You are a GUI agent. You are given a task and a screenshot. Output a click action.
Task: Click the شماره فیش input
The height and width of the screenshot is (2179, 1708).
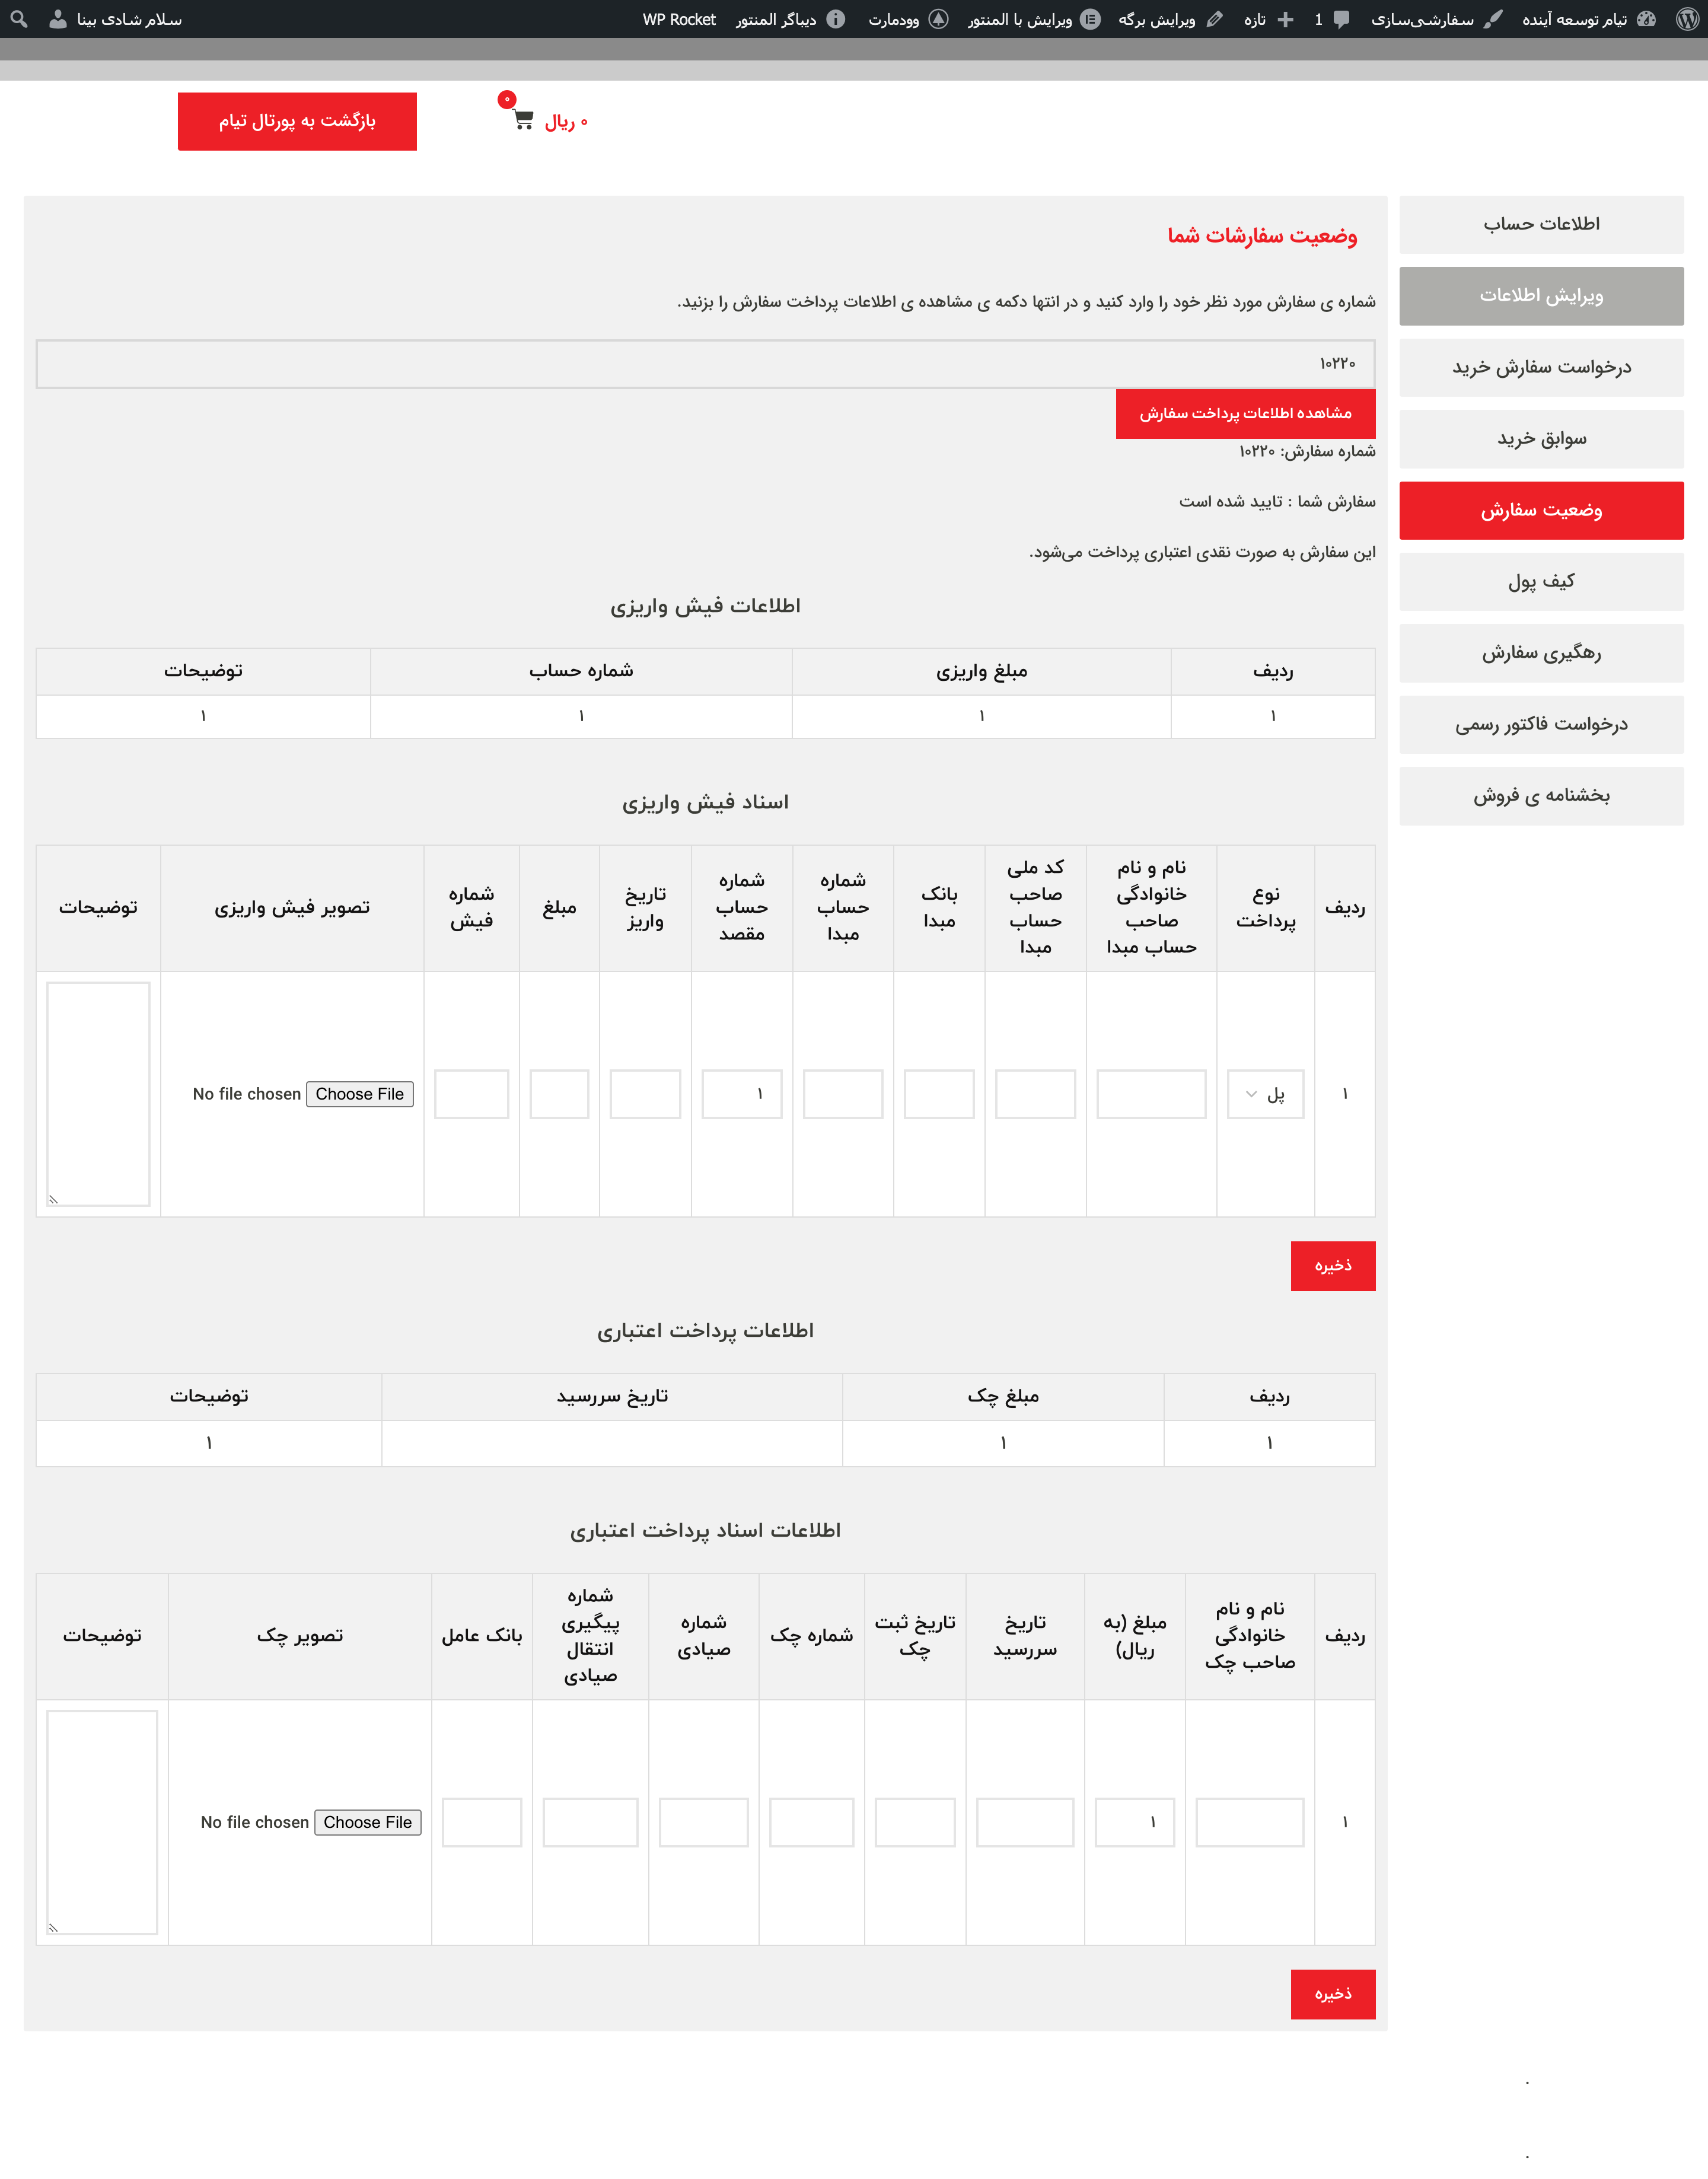click(471, 1094)
